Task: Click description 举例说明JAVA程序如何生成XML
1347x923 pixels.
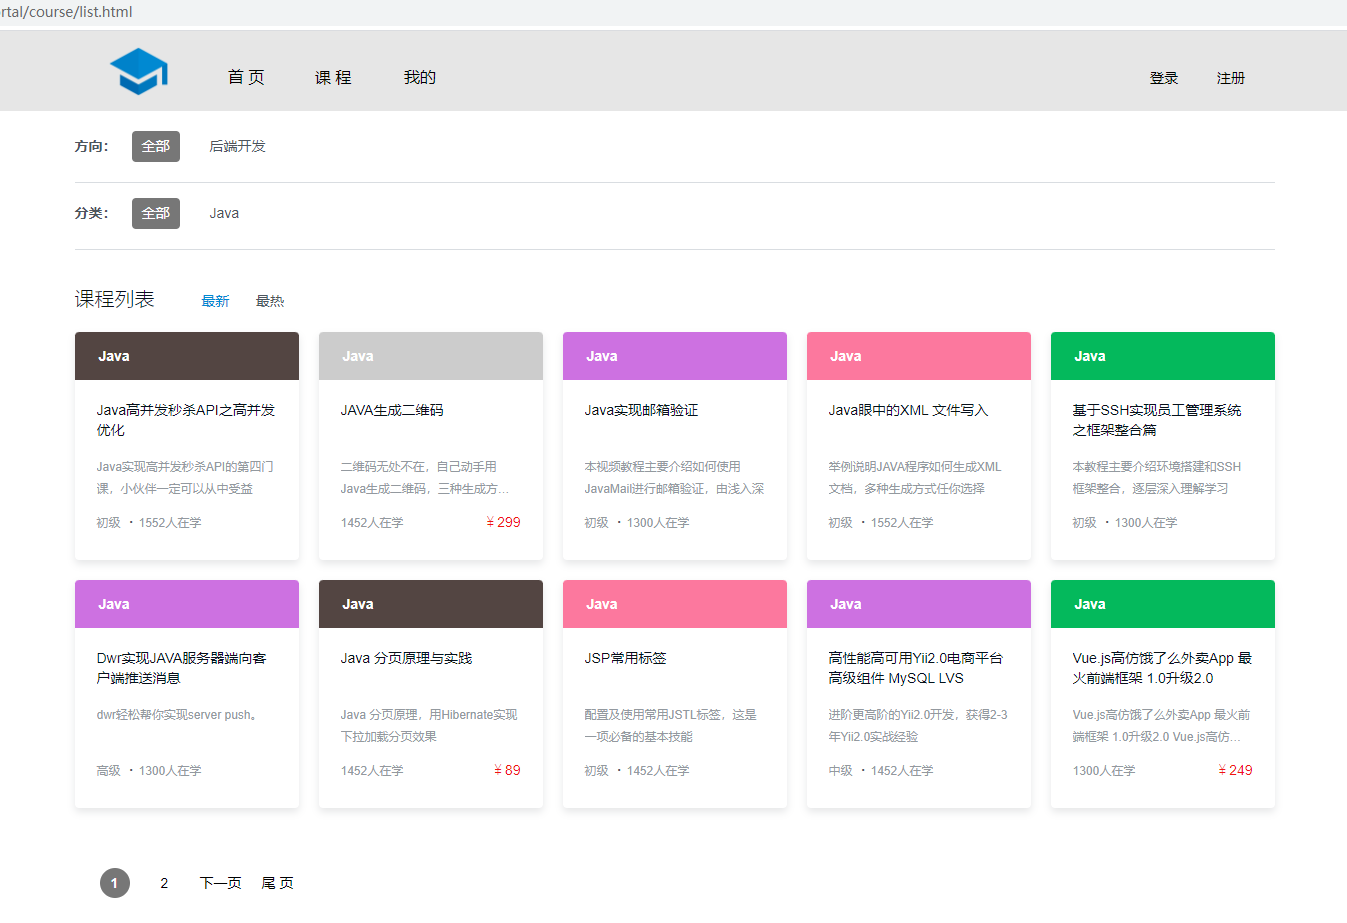Action: click(x=914, y=477)
